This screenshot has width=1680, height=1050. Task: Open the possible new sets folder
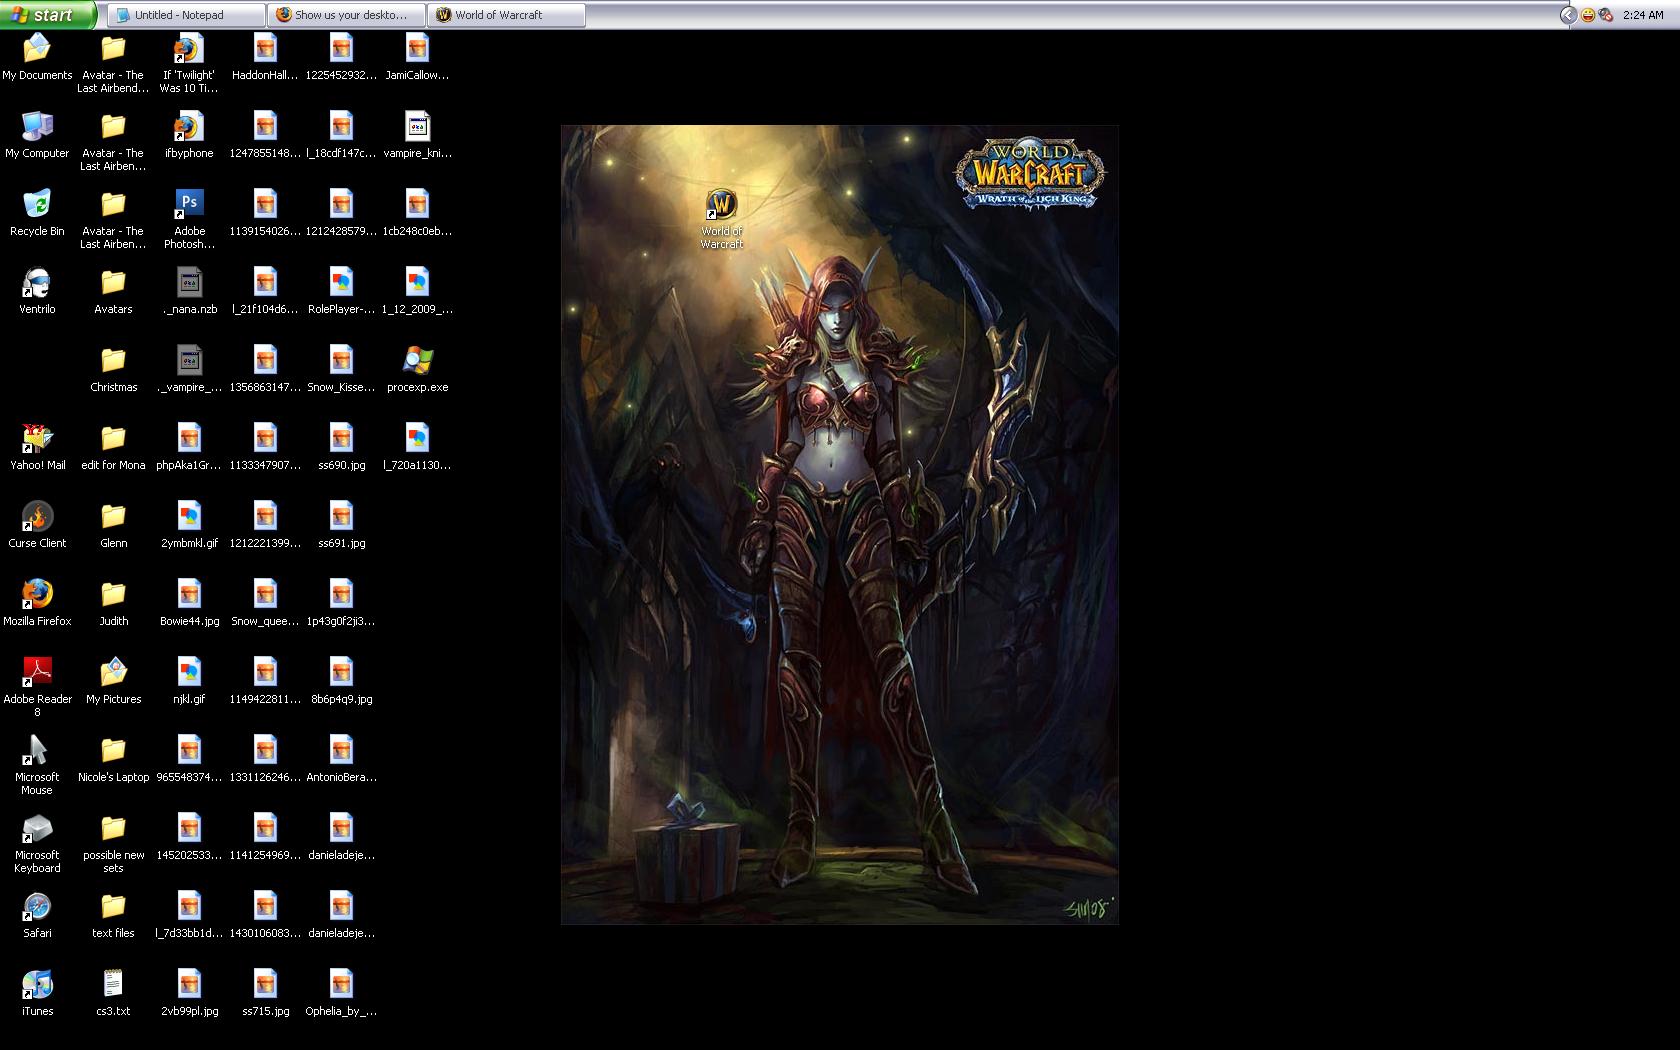coord(113,843)
